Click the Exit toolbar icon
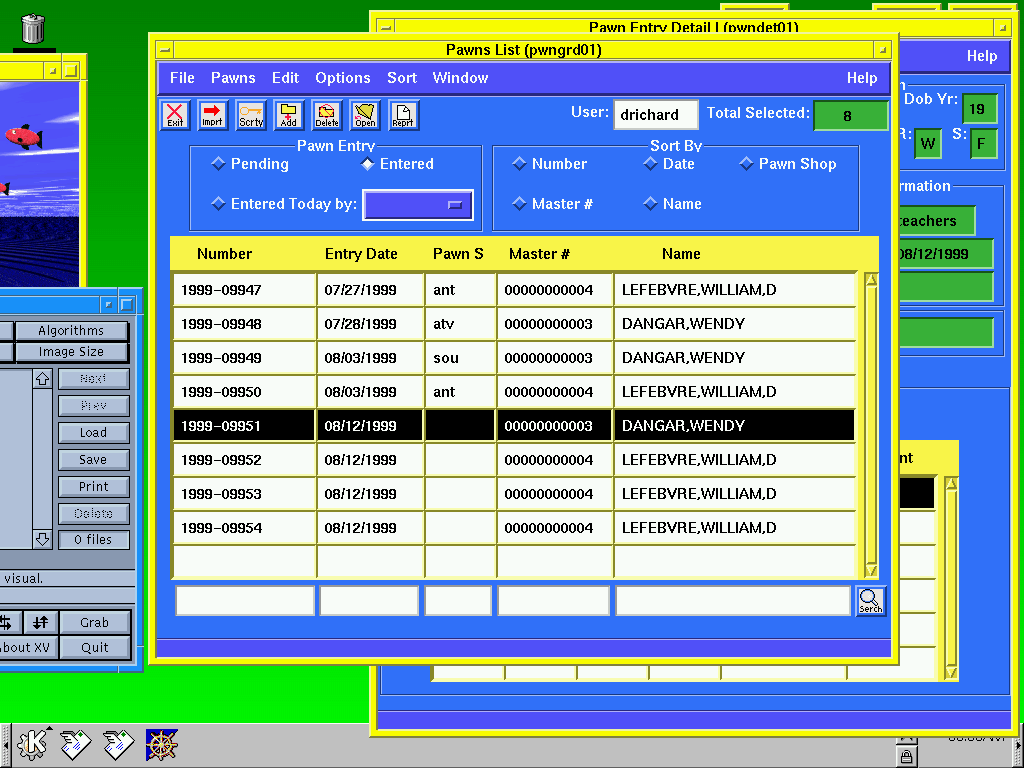This screenshot has height=768, width=1024. (175, 116)
